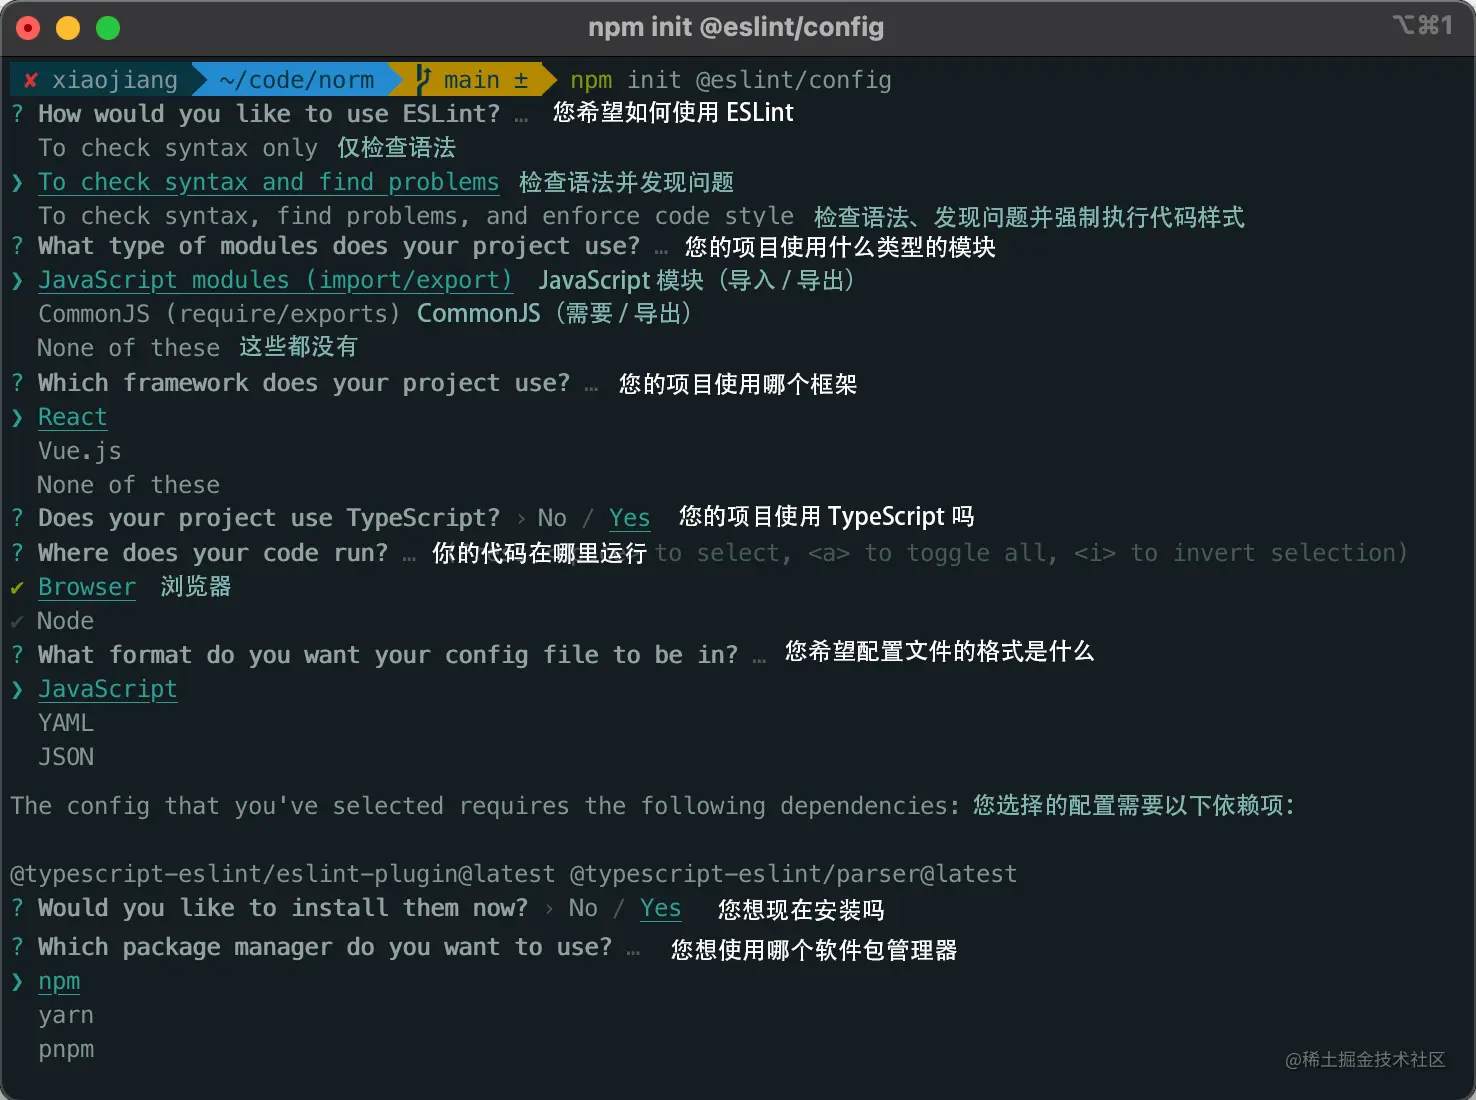The width and height of the screenshot is (1476, 1100).
Task: Click the question 'Which package manager do you want to use?'
Action: click(x=325, y=947)
